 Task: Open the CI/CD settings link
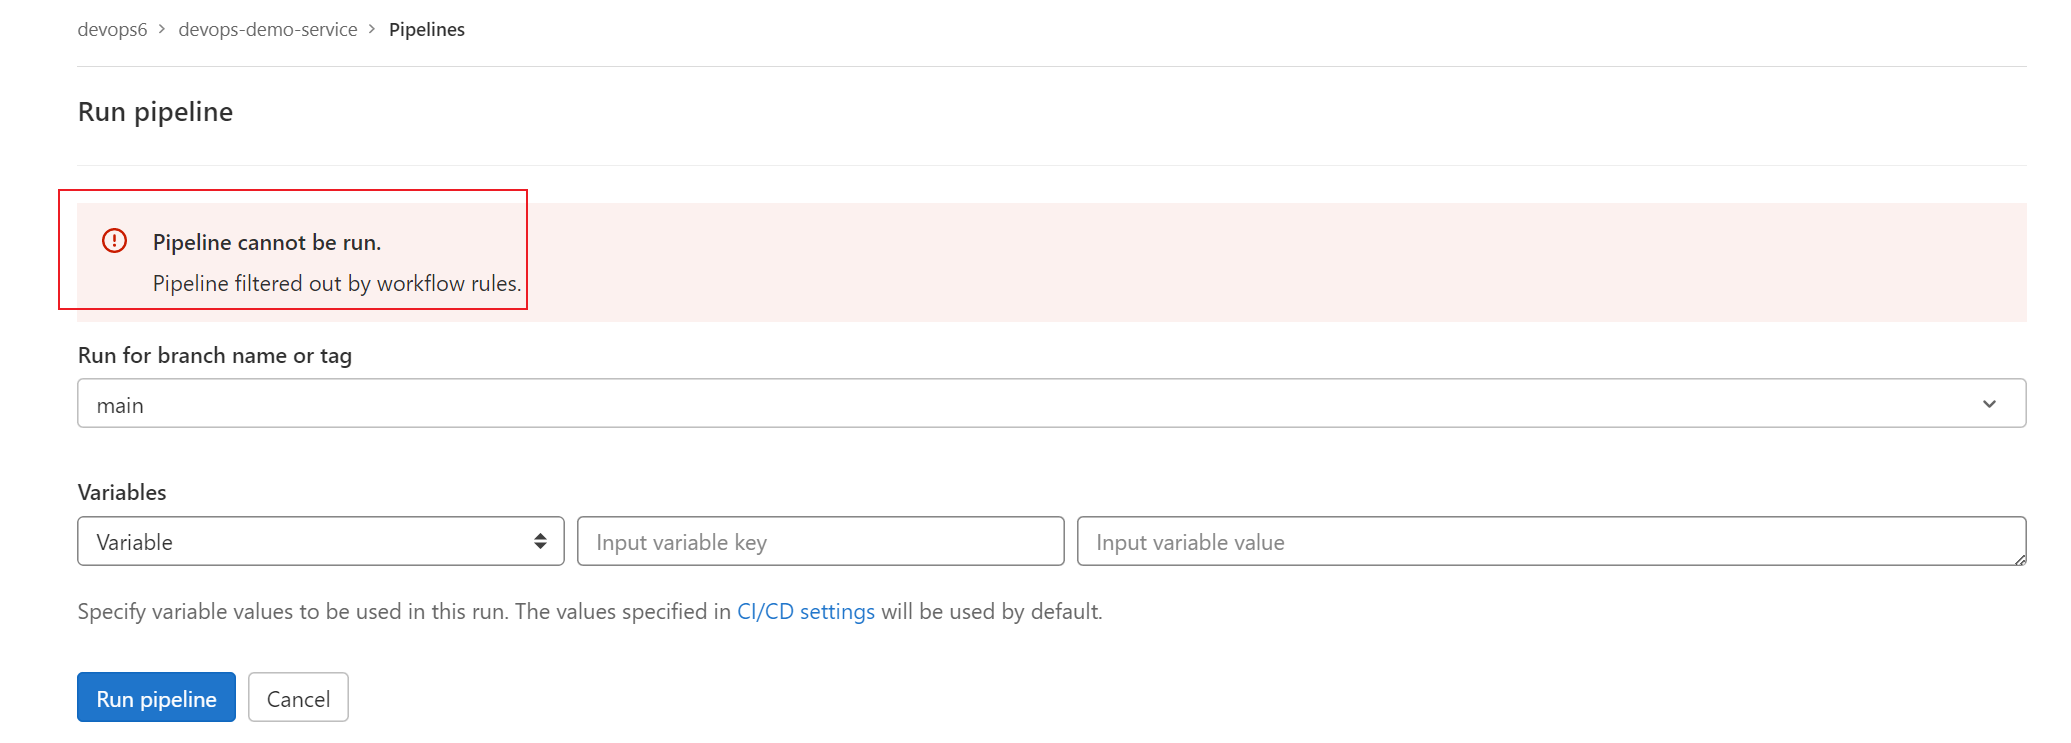(x=806, y=611)
